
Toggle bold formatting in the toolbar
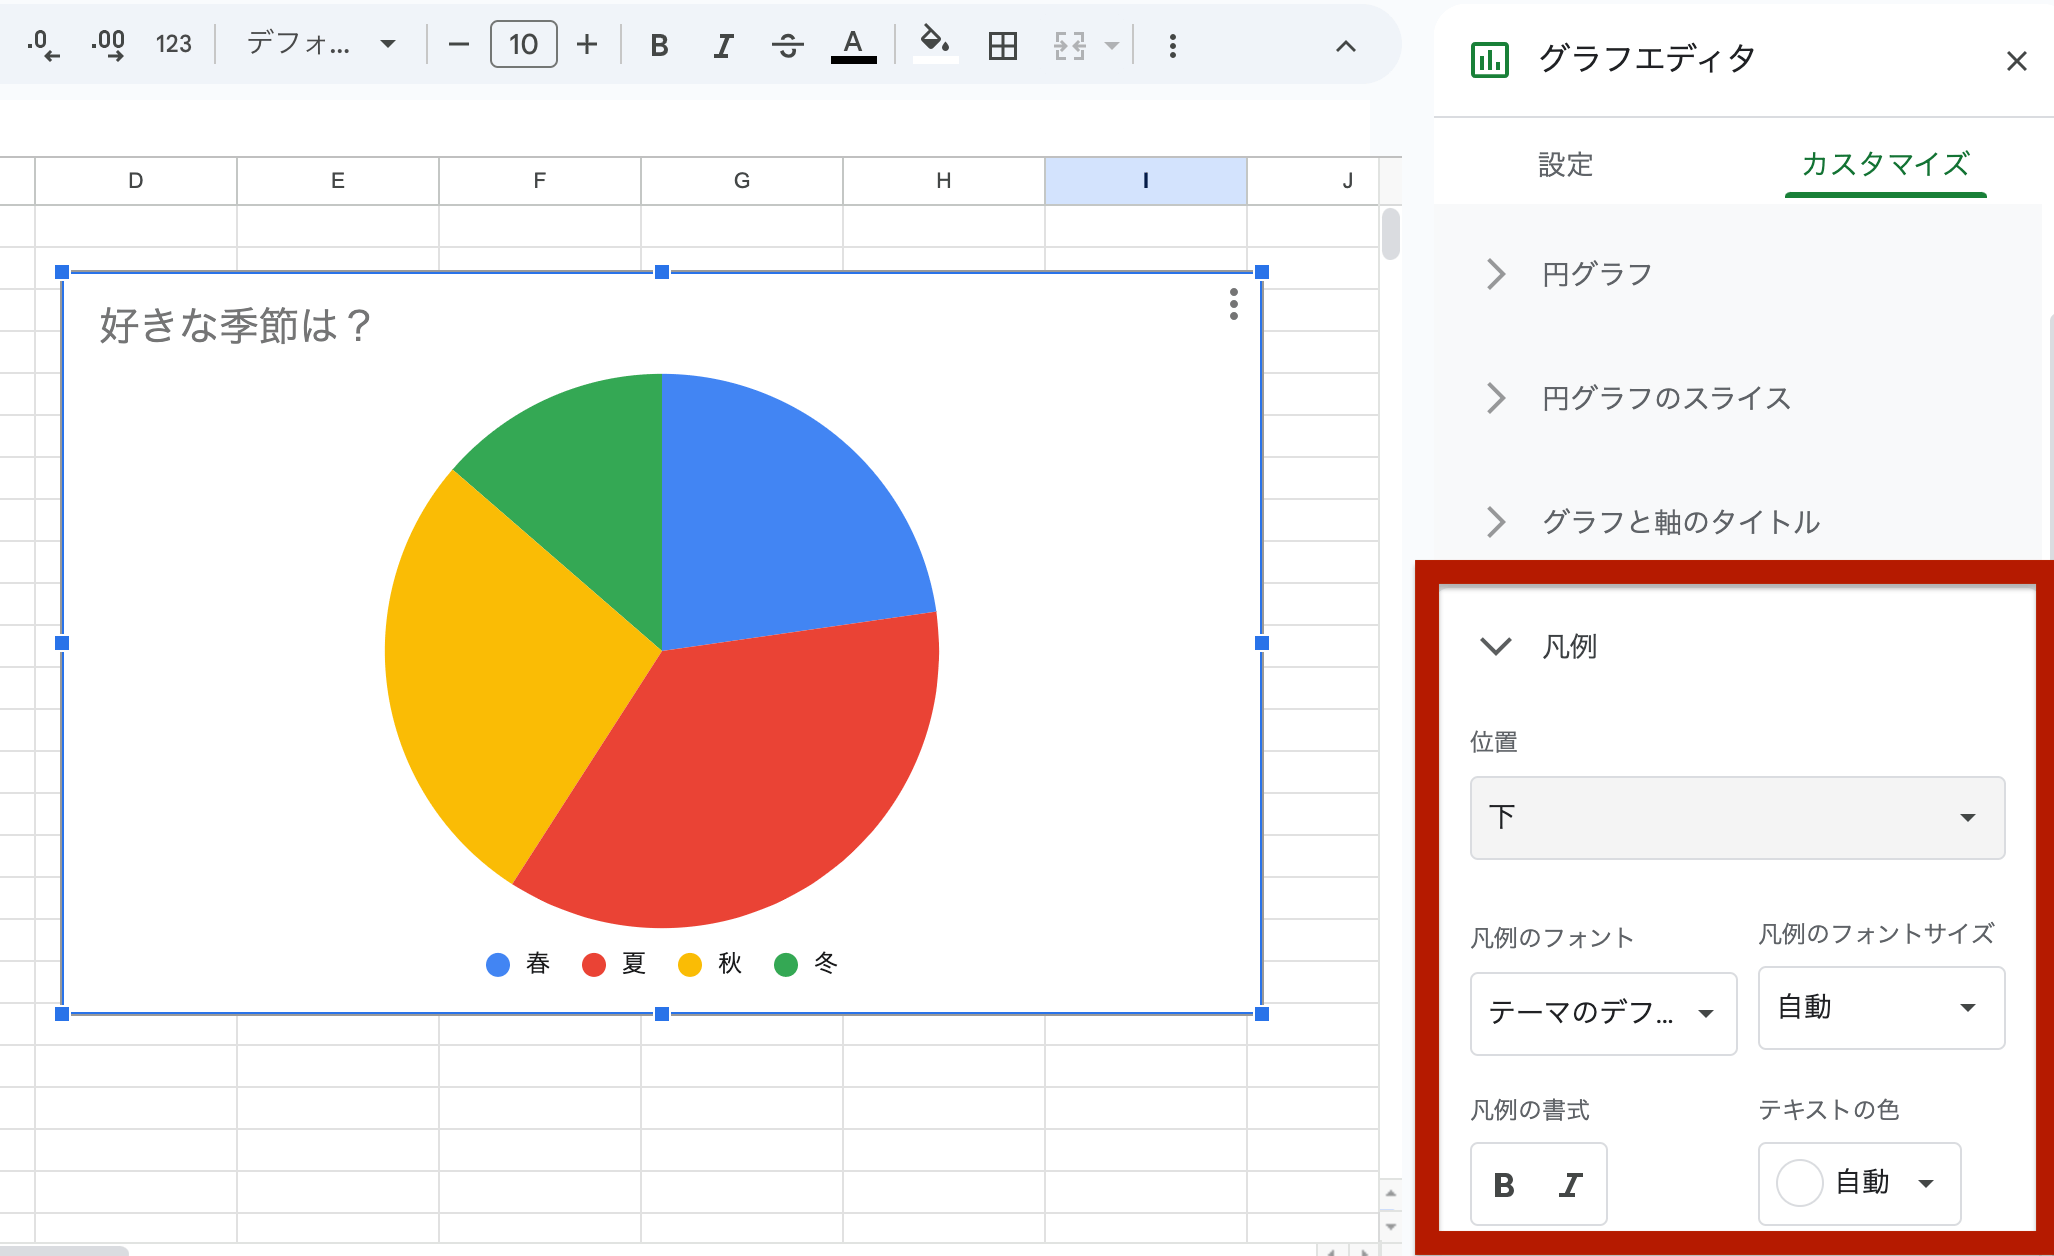click(658, 45)
